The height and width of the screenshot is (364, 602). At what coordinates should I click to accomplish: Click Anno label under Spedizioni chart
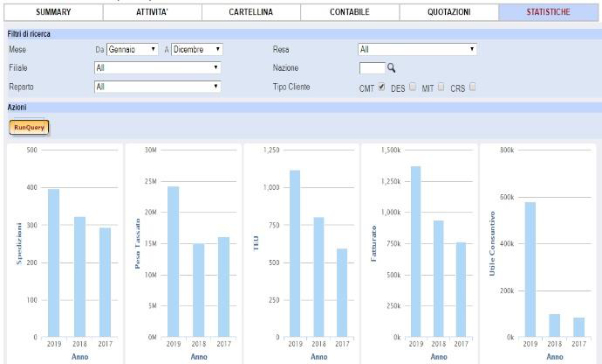click(80, 357)
